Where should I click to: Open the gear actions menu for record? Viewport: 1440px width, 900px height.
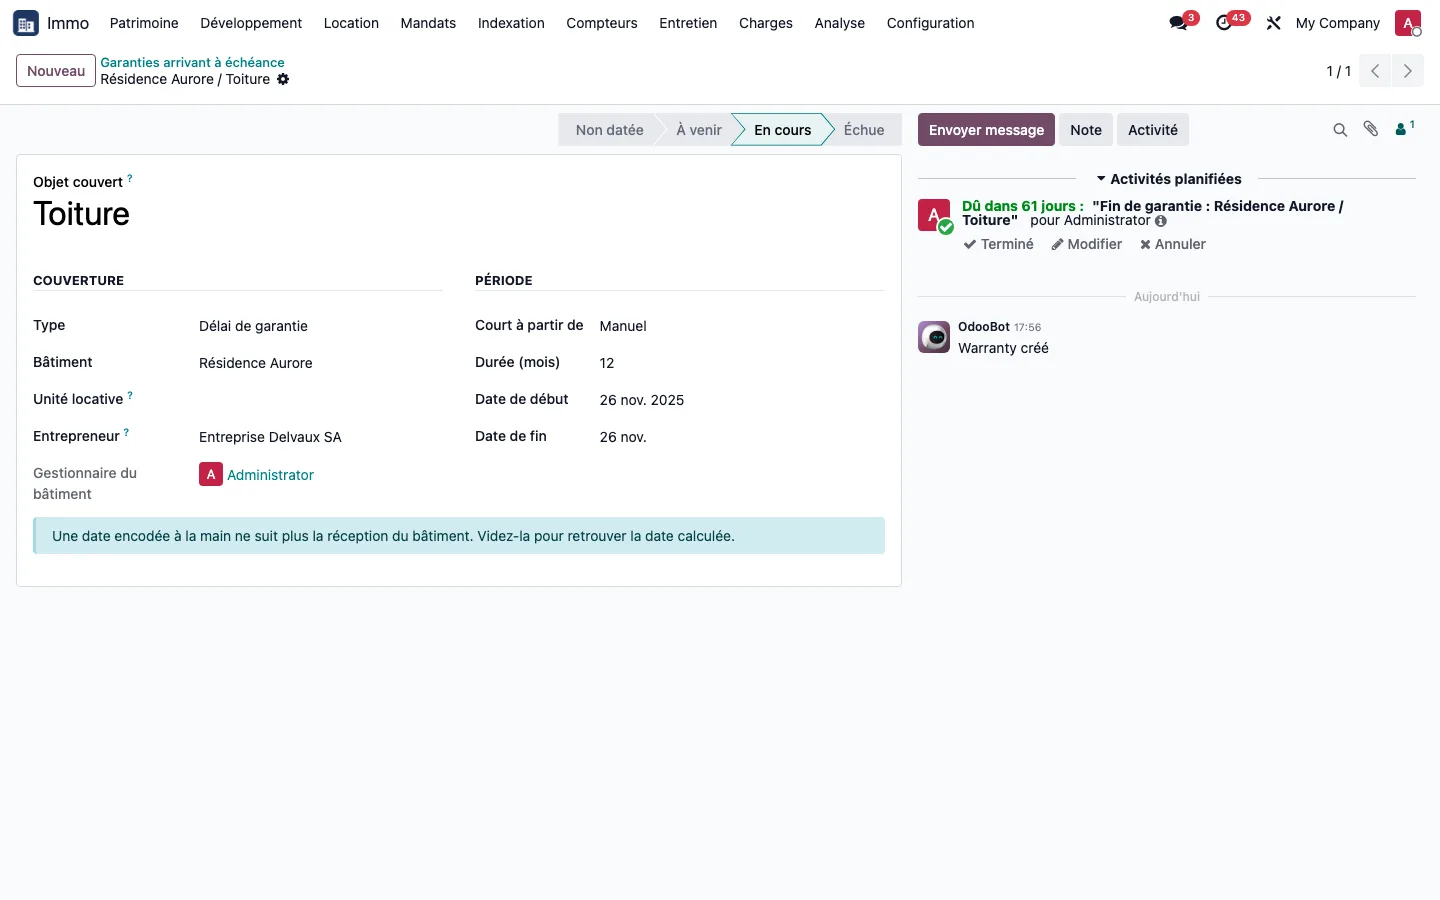click(283, 79)
